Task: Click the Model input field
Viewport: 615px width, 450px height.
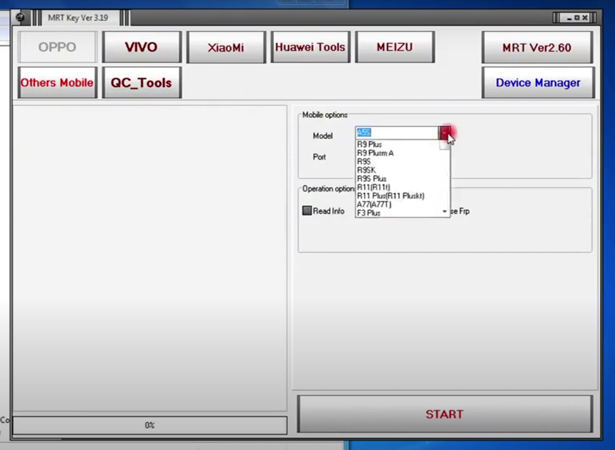Action: click(397, 133)
